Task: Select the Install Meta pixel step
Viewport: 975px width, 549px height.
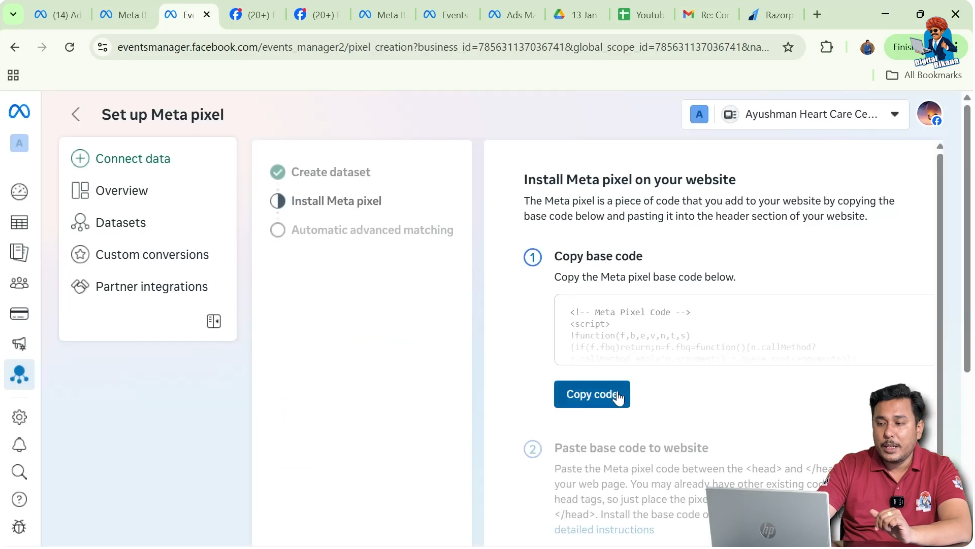Action: (336, 201)
